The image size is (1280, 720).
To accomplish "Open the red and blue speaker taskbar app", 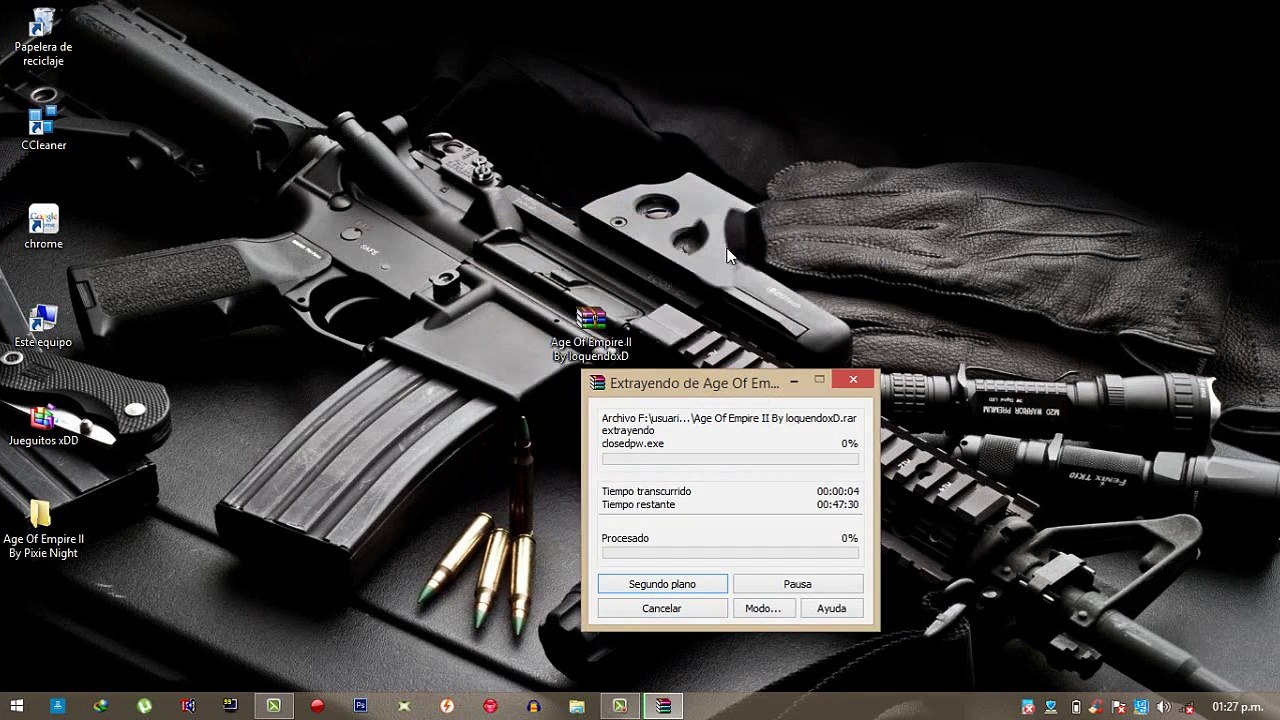I will click(x=187, y=706).
